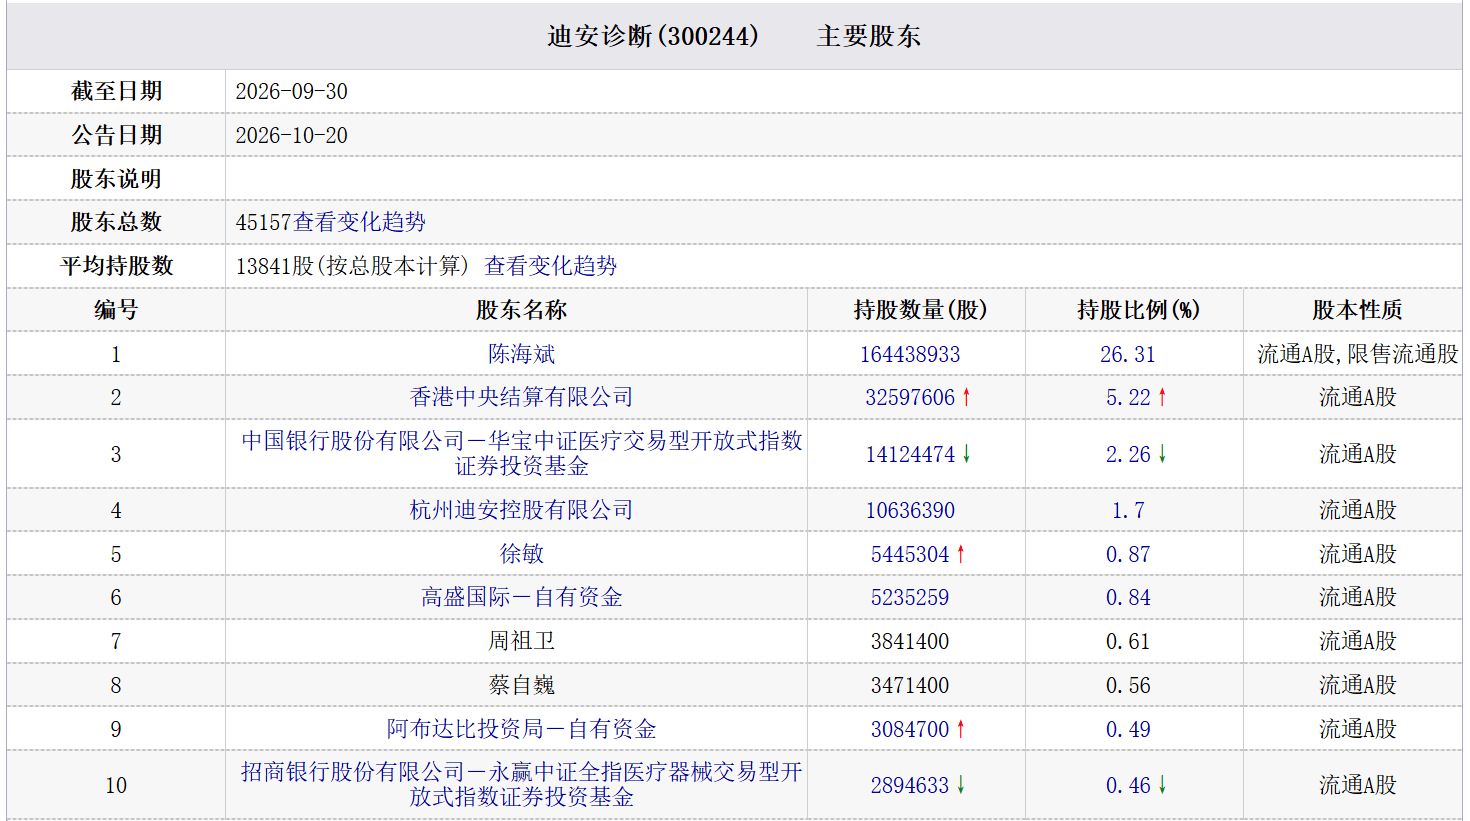Select holding quantity 10636390
Image resolution: width=1470 pixels, height=821 pixels.
(x=910, y=510)
